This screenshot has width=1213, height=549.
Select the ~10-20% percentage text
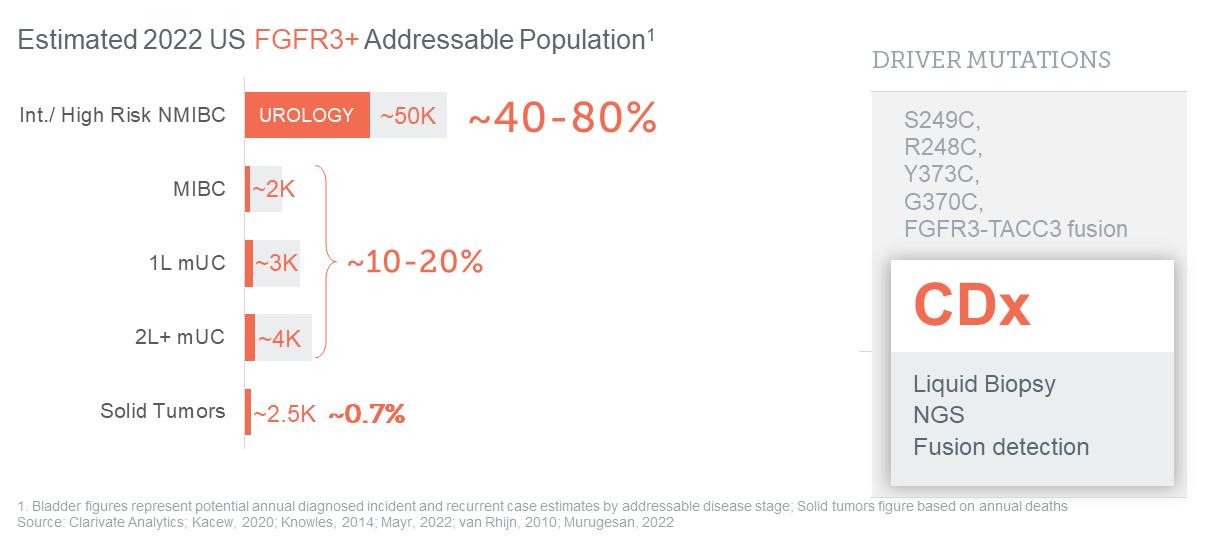pyautogui.click(x=415, y=262)
